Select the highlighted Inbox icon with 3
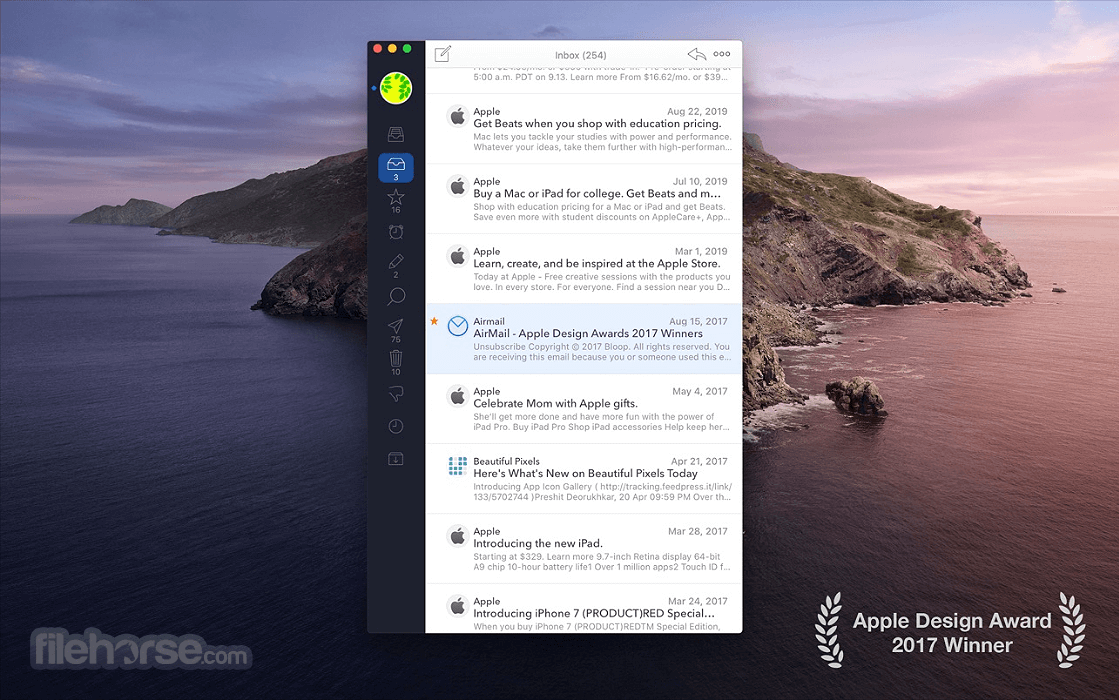 coord(396,168)
